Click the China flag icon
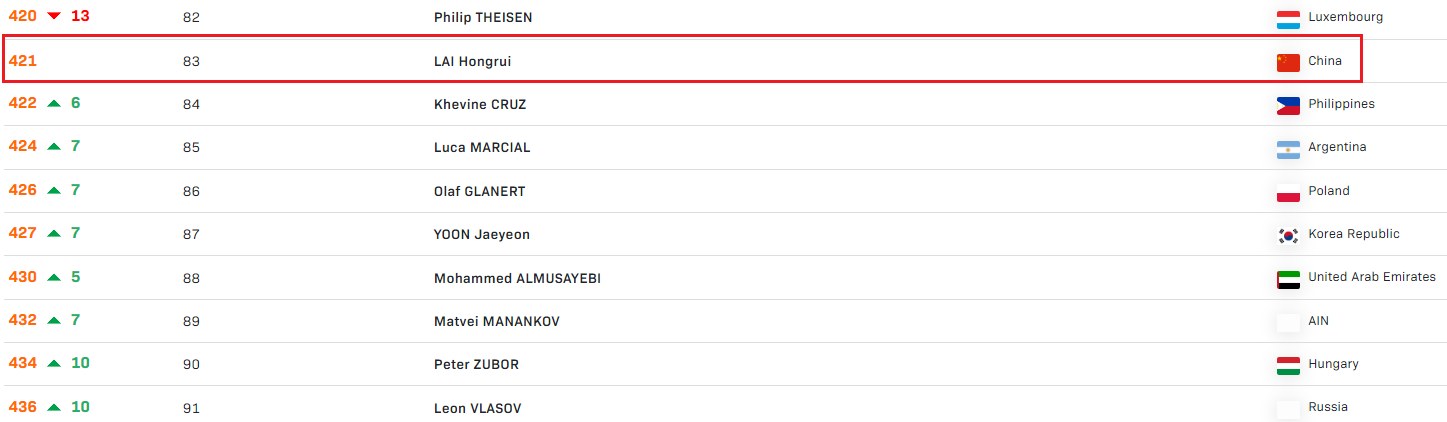This screenshot has height=422, width=1447. (1288, 63)
